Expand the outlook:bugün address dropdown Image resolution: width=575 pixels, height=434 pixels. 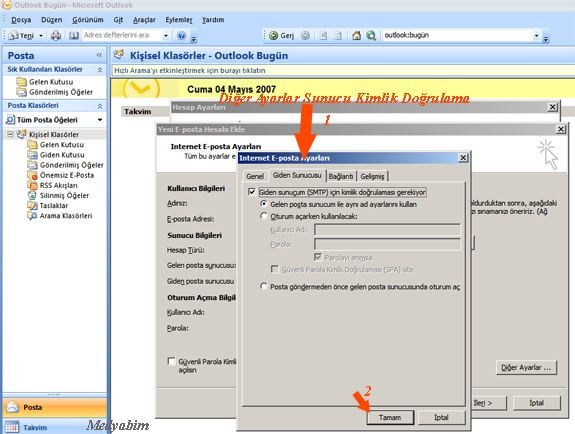pyautogui.click(x=536, y=36)
